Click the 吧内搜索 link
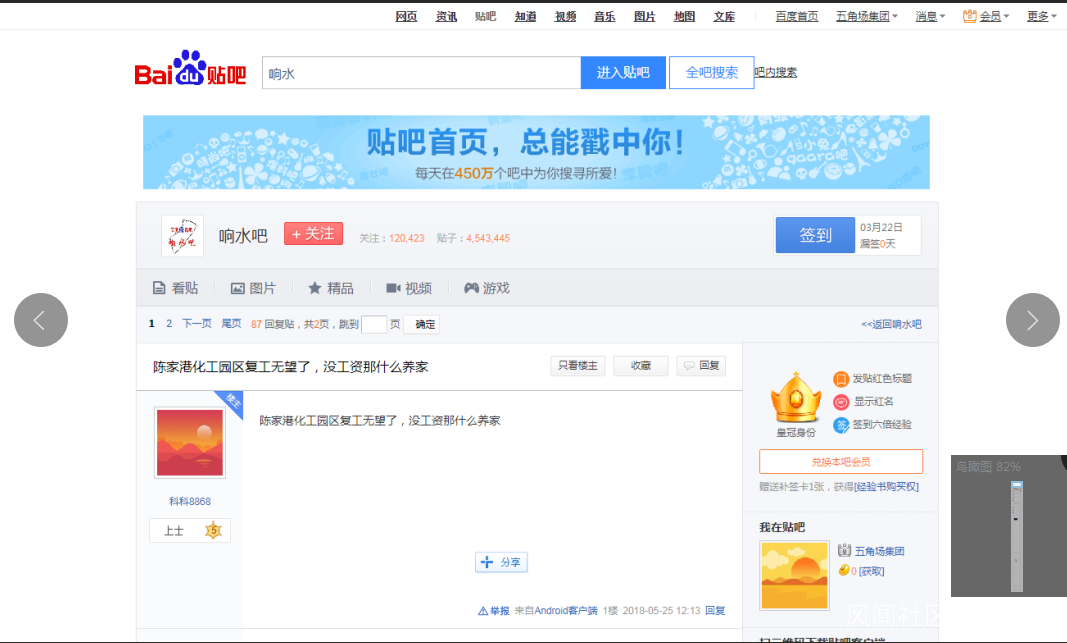Screen dimensions: 1067x643 [x=775, y=72]
